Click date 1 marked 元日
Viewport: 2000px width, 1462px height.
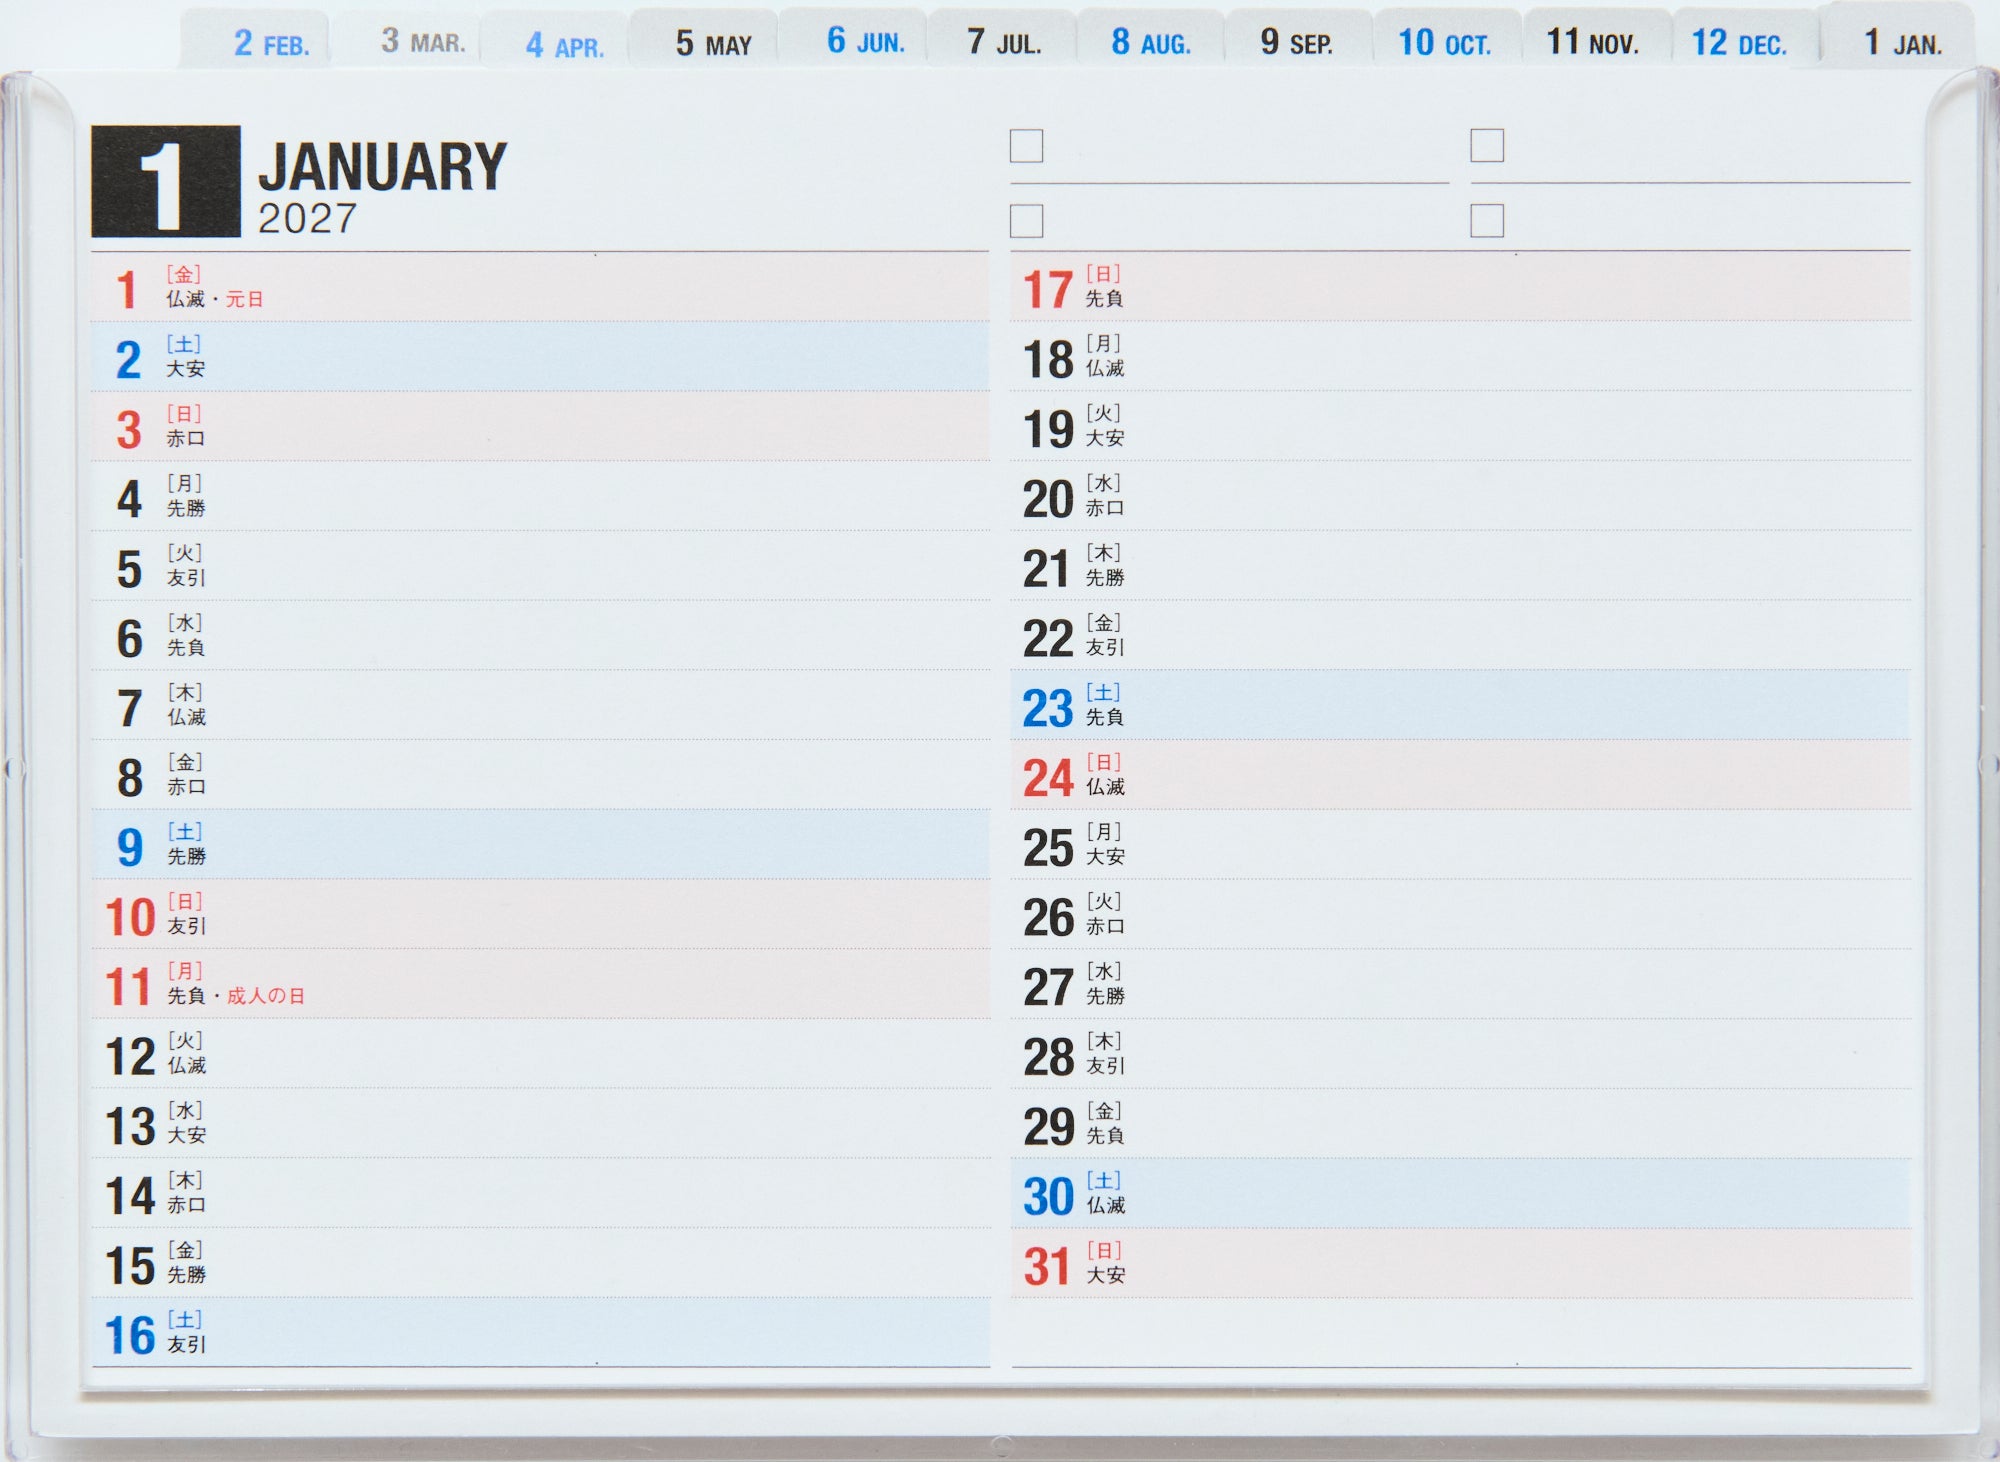tap(540, 287)
